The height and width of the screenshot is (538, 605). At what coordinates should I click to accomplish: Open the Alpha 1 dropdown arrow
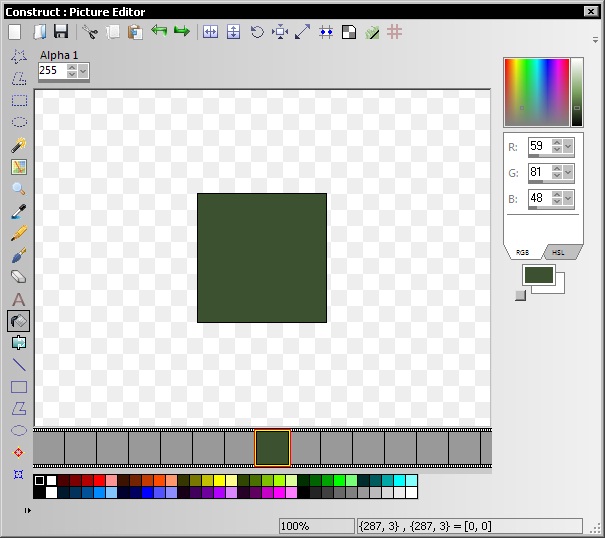pos(83,71)
